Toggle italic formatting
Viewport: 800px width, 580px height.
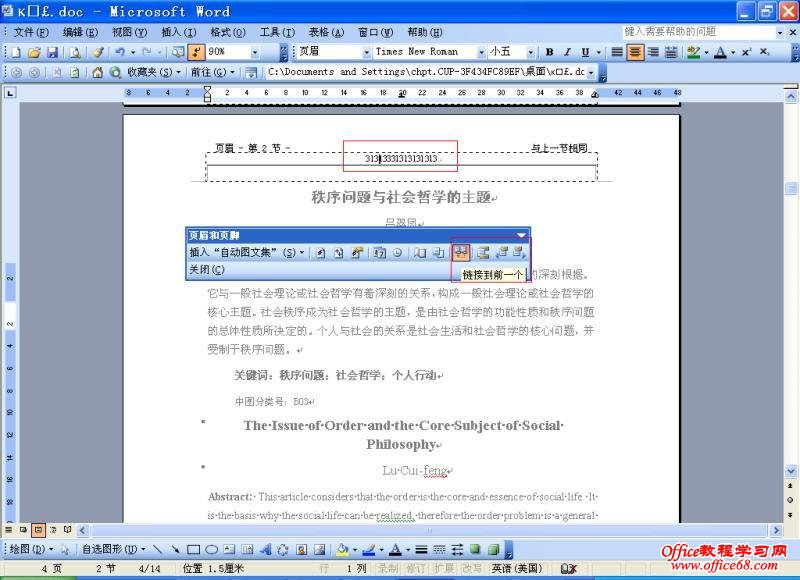click(x=567, y=52)
